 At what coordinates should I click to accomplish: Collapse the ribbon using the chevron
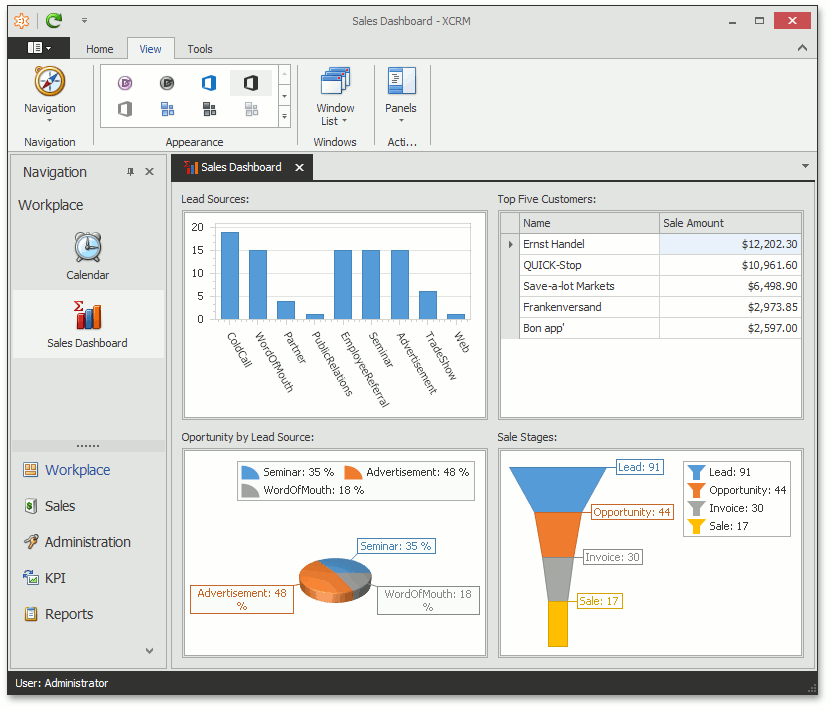[802, 48]
